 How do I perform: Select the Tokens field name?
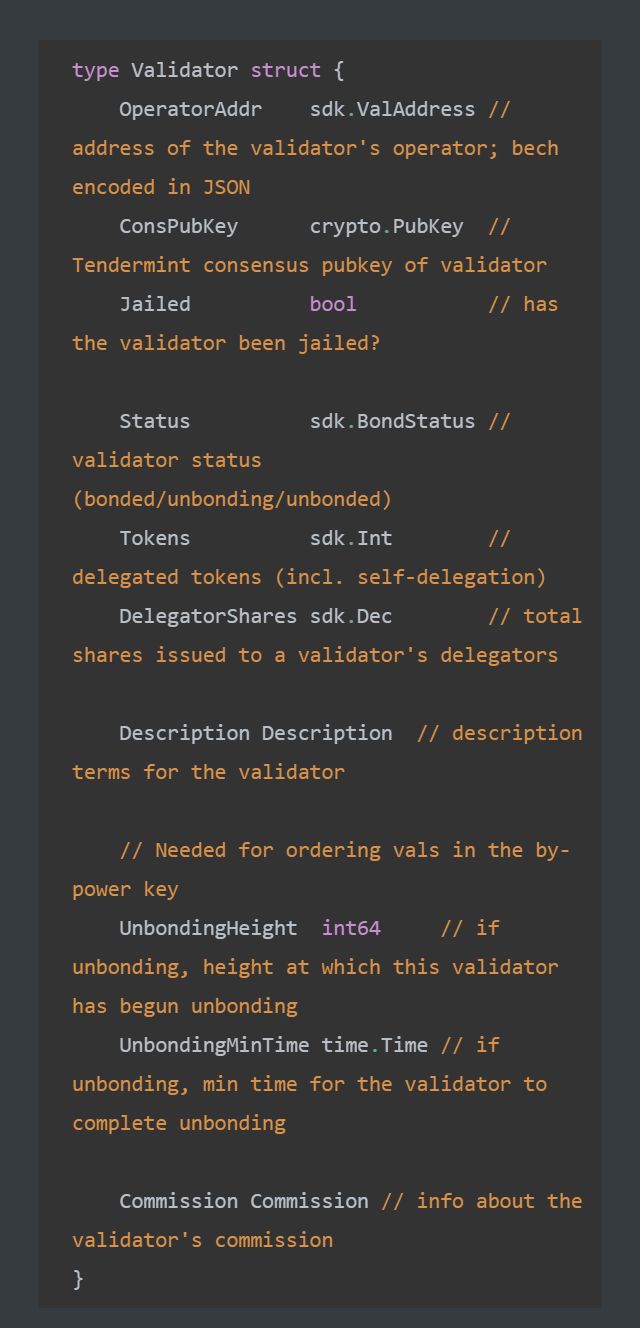click(155, 538)
